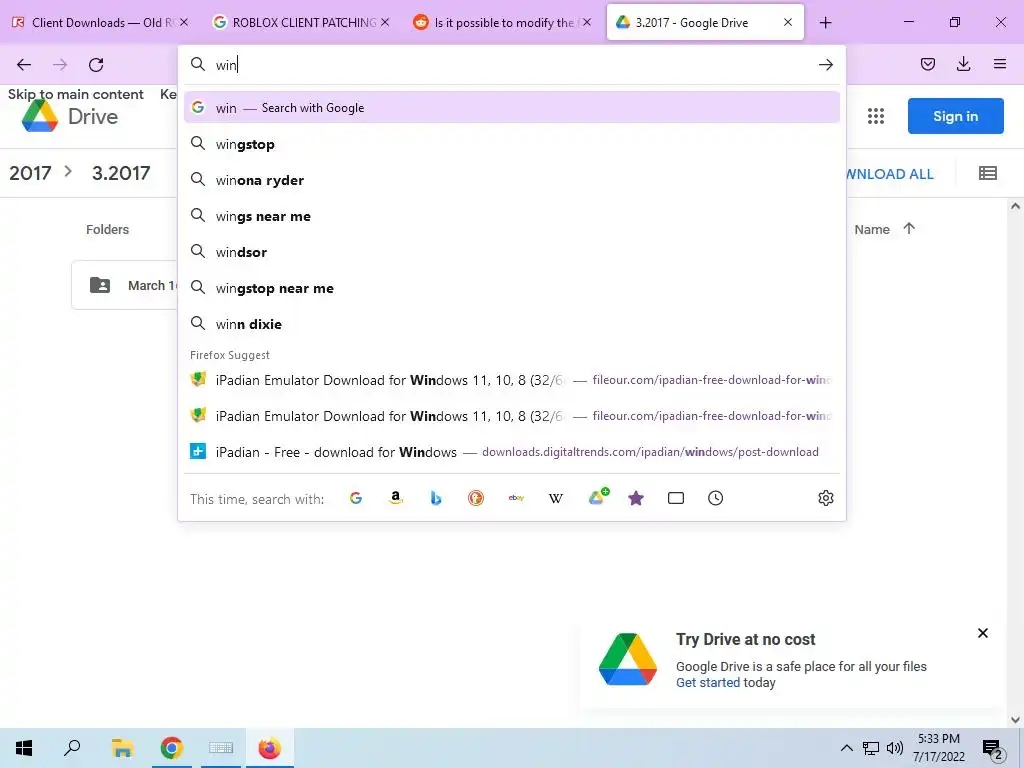Open the March folder item
The image size is (1024, 768).
point(124,285)
